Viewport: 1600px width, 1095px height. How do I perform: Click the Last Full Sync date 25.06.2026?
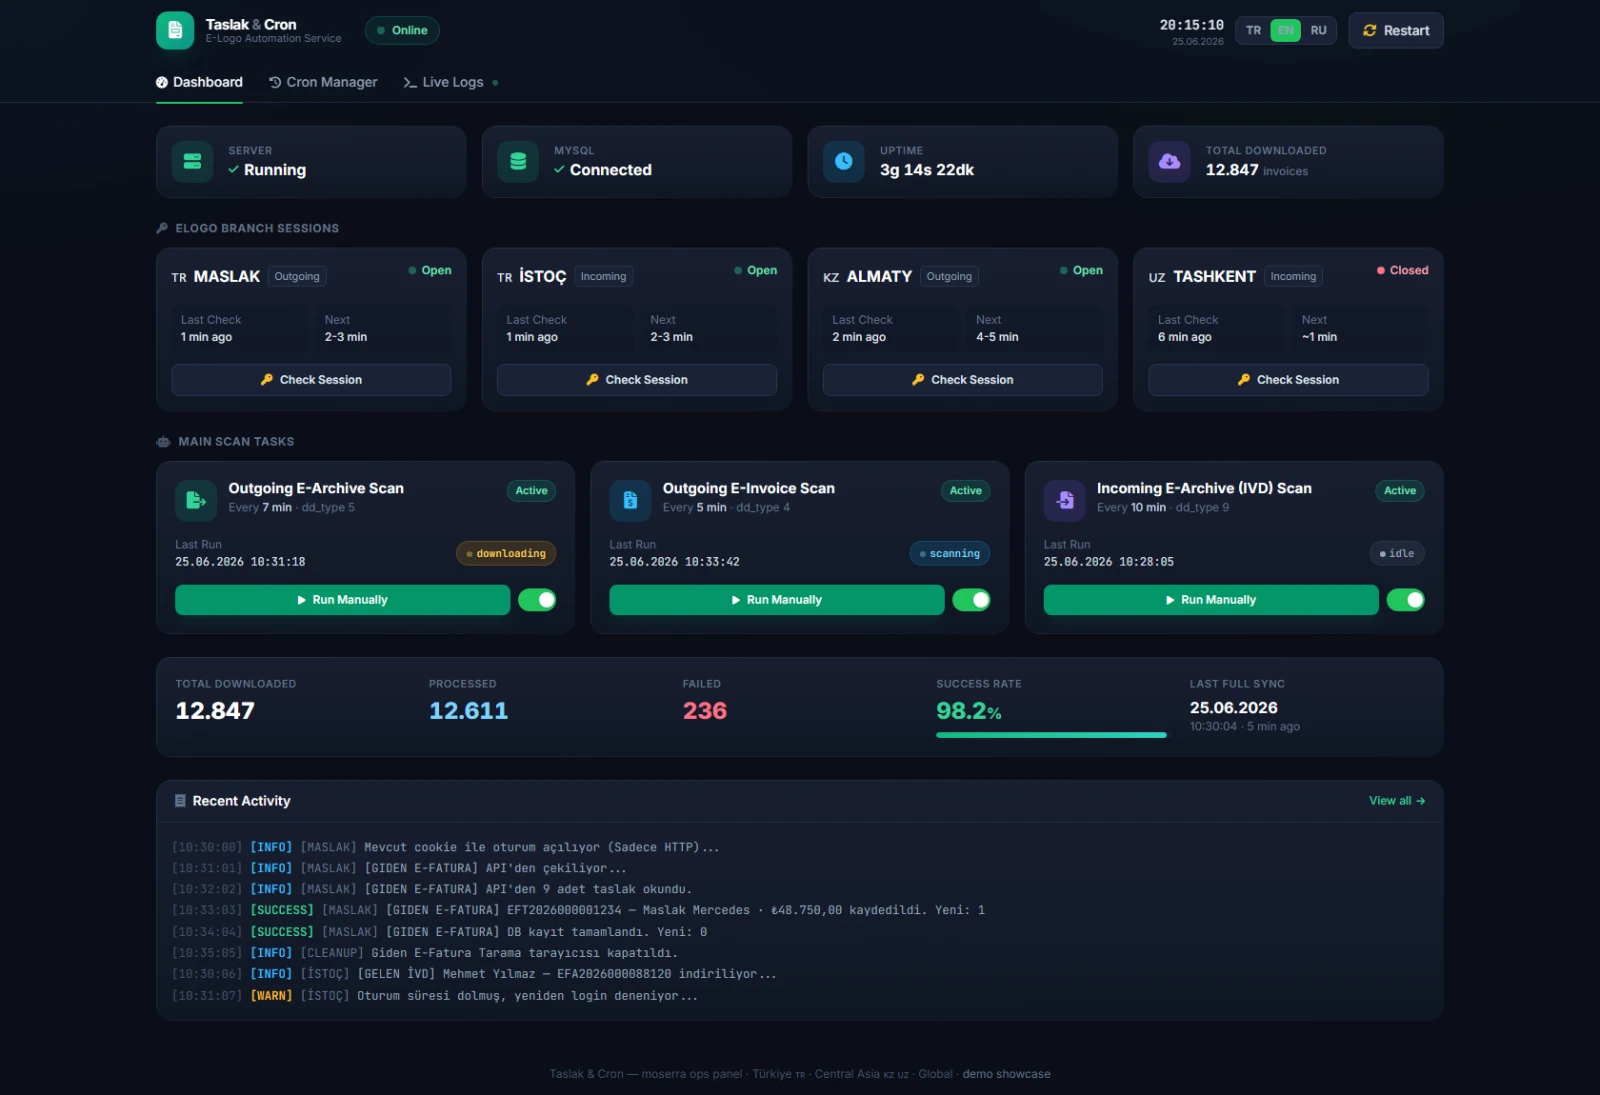1233,708
